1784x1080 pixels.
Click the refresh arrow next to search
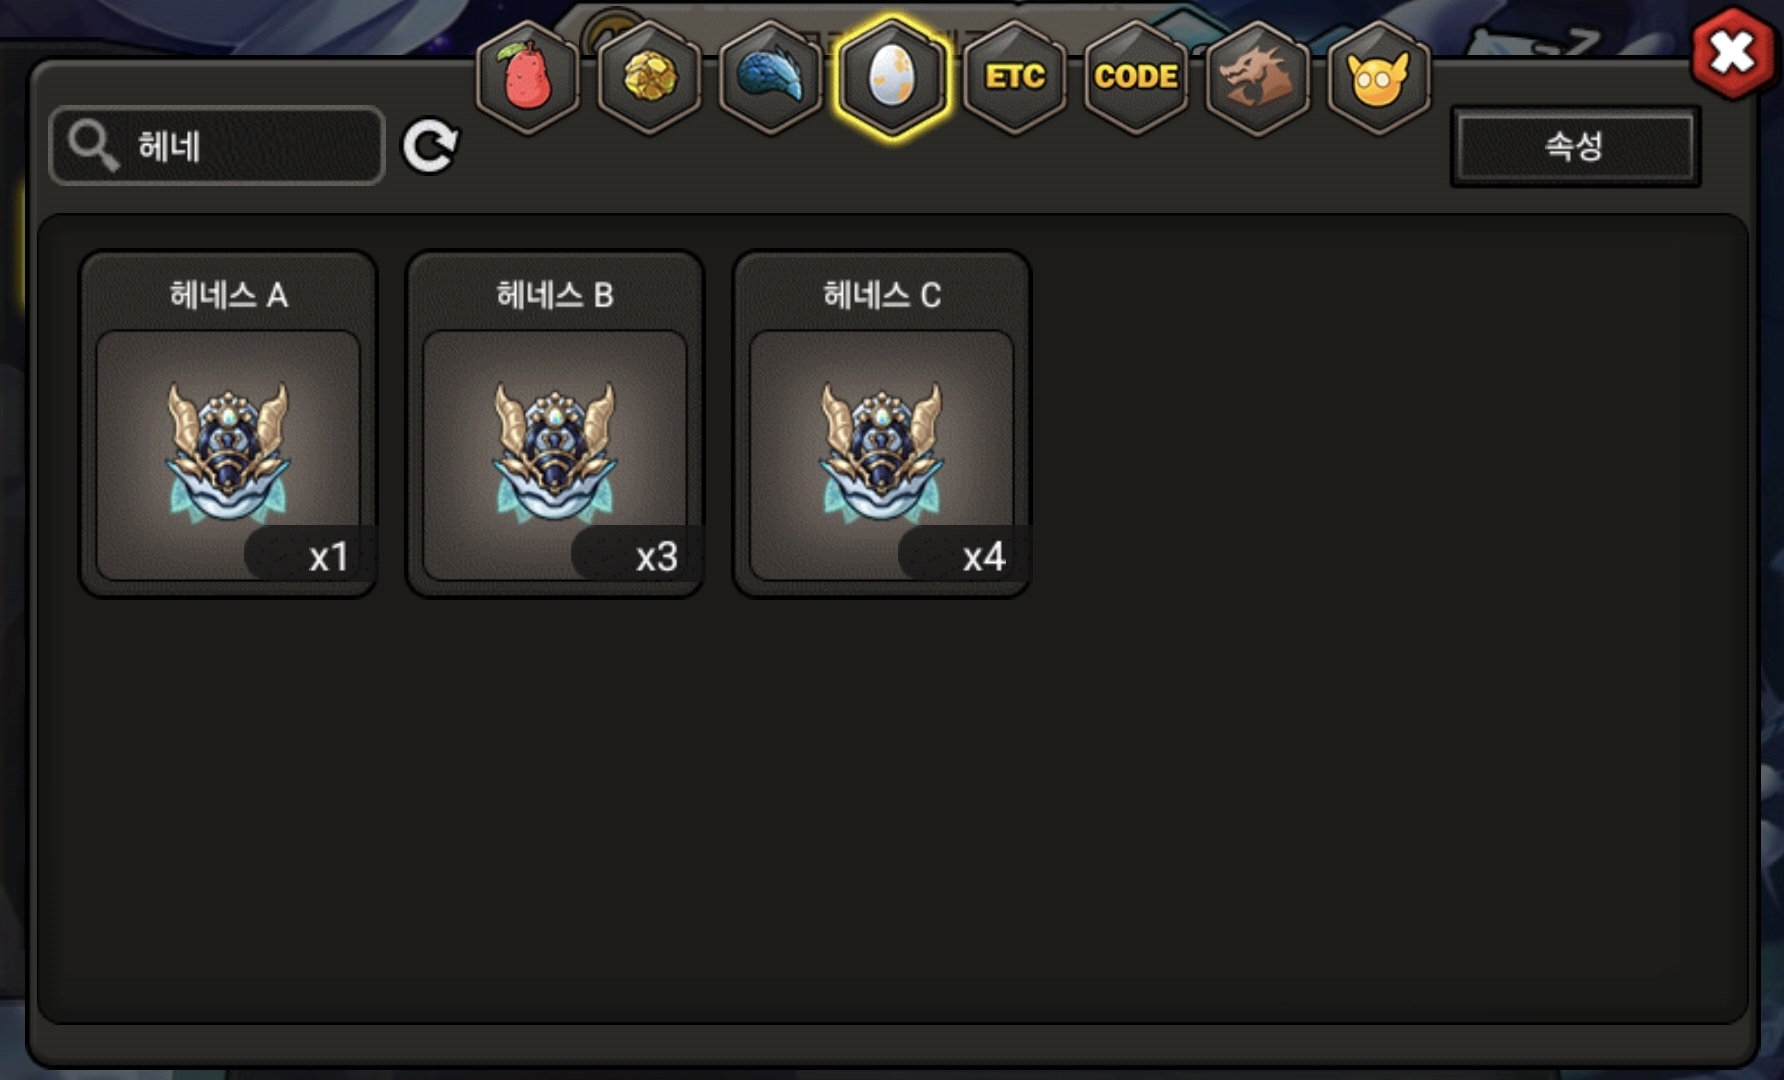pyautogui.click(x=430, y=146)
